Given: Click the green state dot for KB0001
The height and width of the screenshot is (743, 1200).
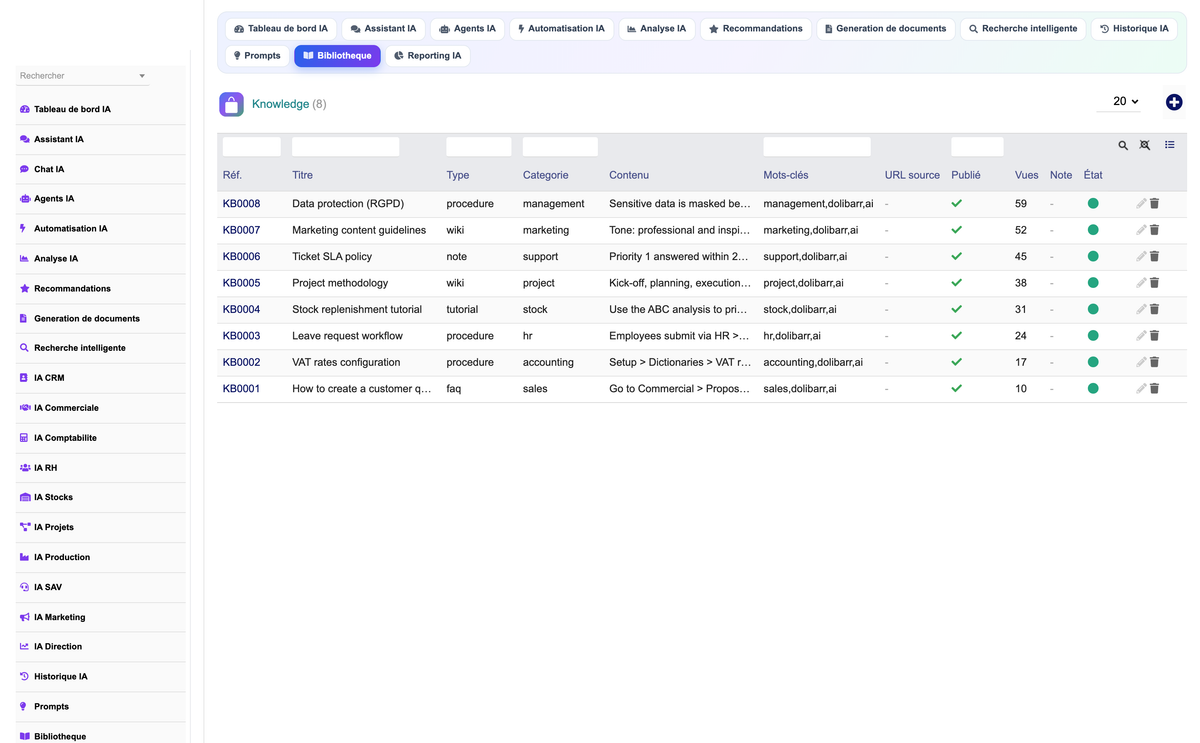Looking at the screenshot, I should (1093, 388).
